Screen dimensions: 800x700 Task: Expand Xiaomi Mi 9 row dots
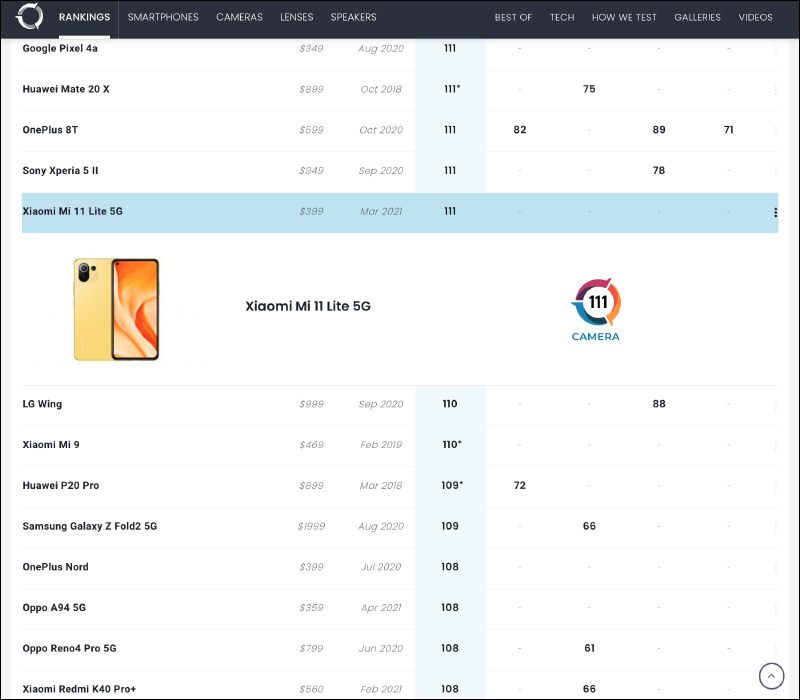(x=775, y=446)
